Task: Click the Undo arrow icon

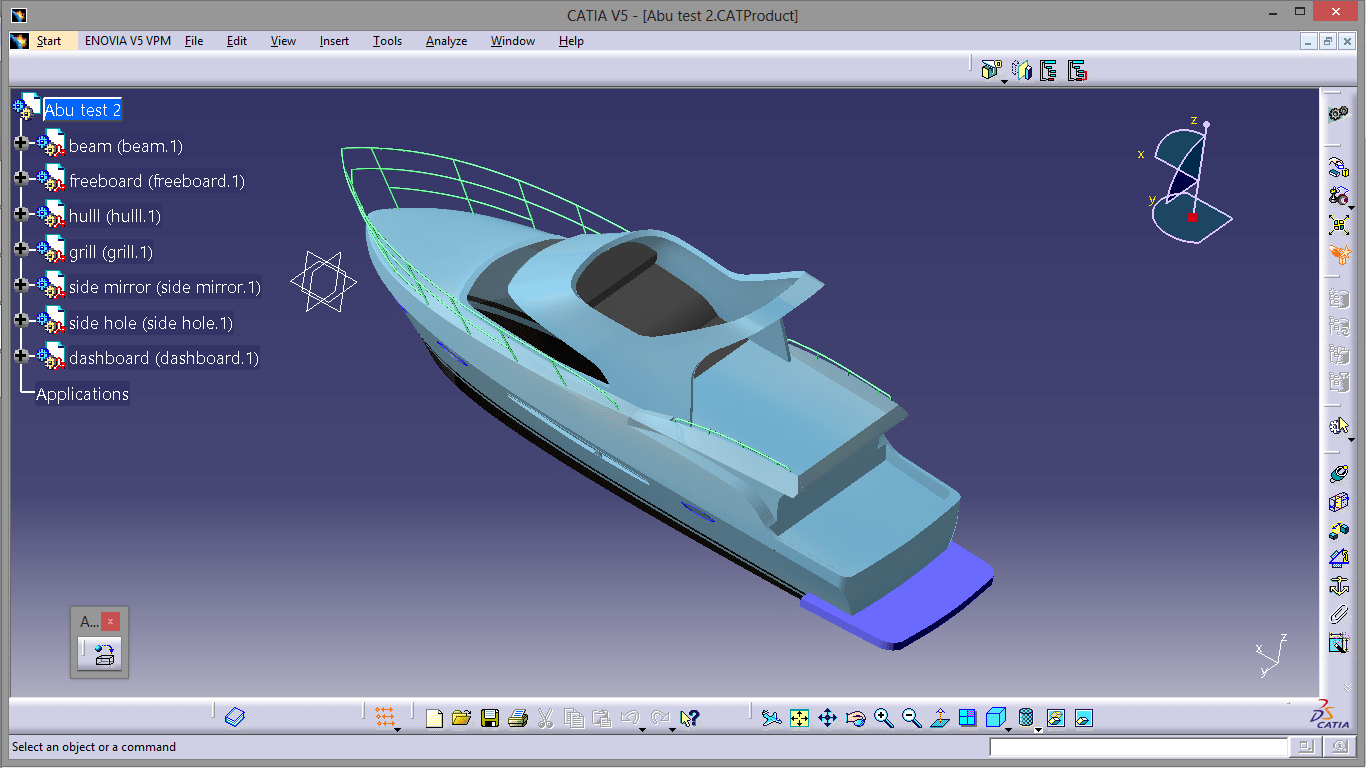Action: 629,717
